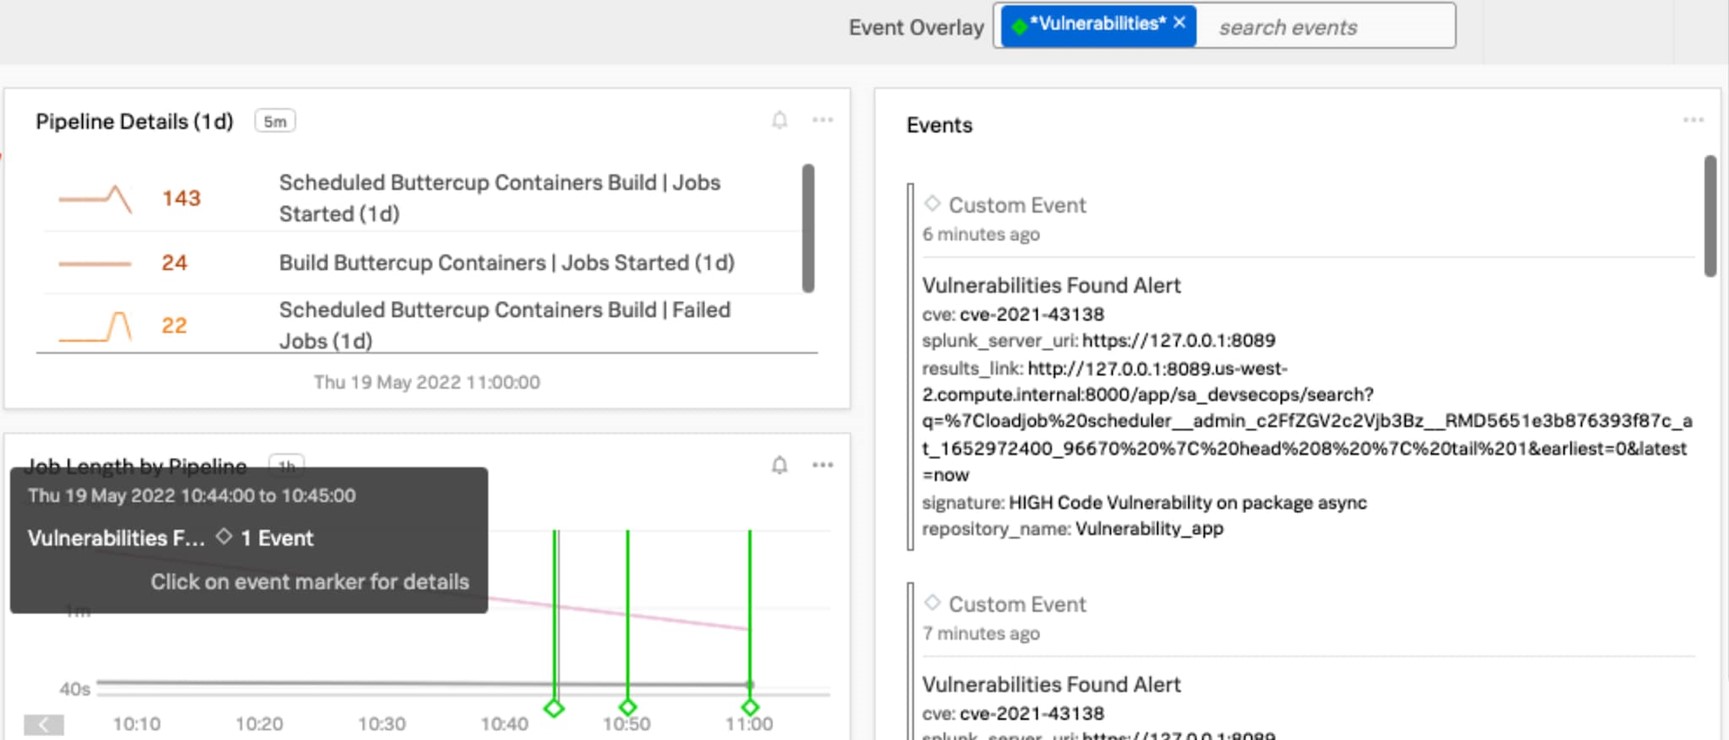
Task: Select Build Buttercup Containers Jobs Started row
Action: pos(506,263)
